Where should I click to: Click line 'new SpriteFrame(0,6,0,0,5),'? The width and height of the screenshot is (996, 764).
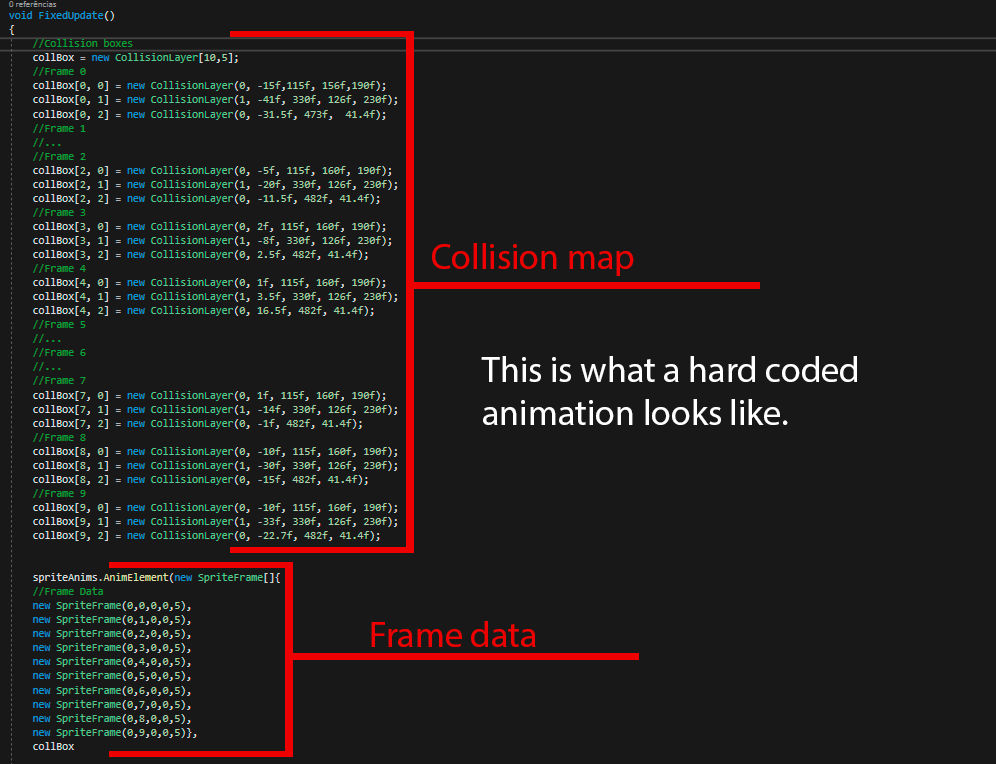(x=112, y=690)
